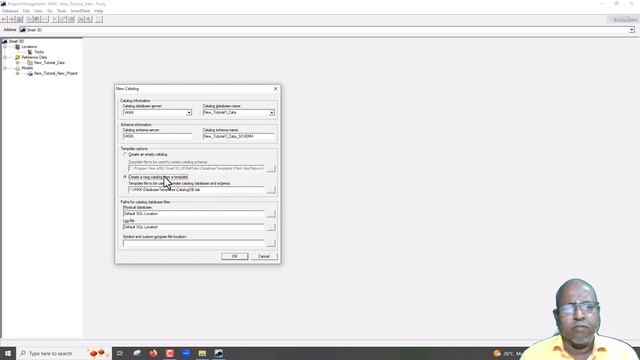
Task: Open Catalog database server dropdown
Action: (189, 113)
